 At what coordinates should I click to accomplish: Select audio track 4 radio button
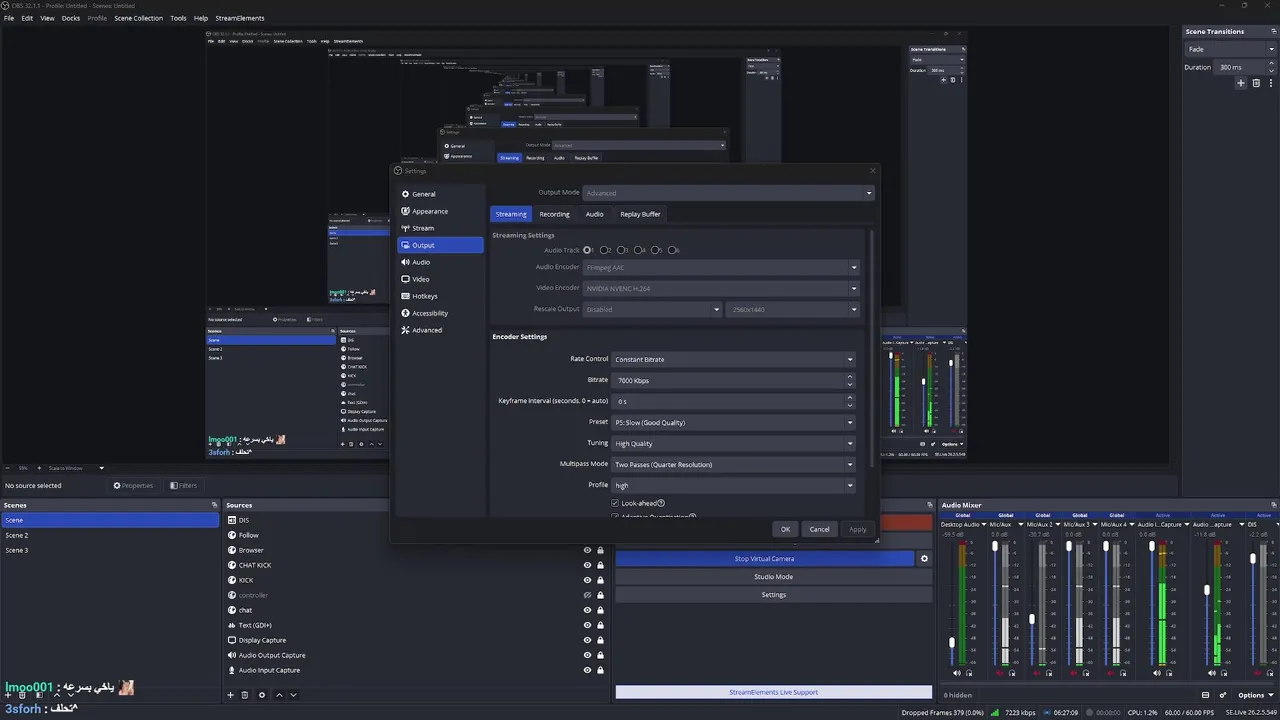[x=639, y=250]
